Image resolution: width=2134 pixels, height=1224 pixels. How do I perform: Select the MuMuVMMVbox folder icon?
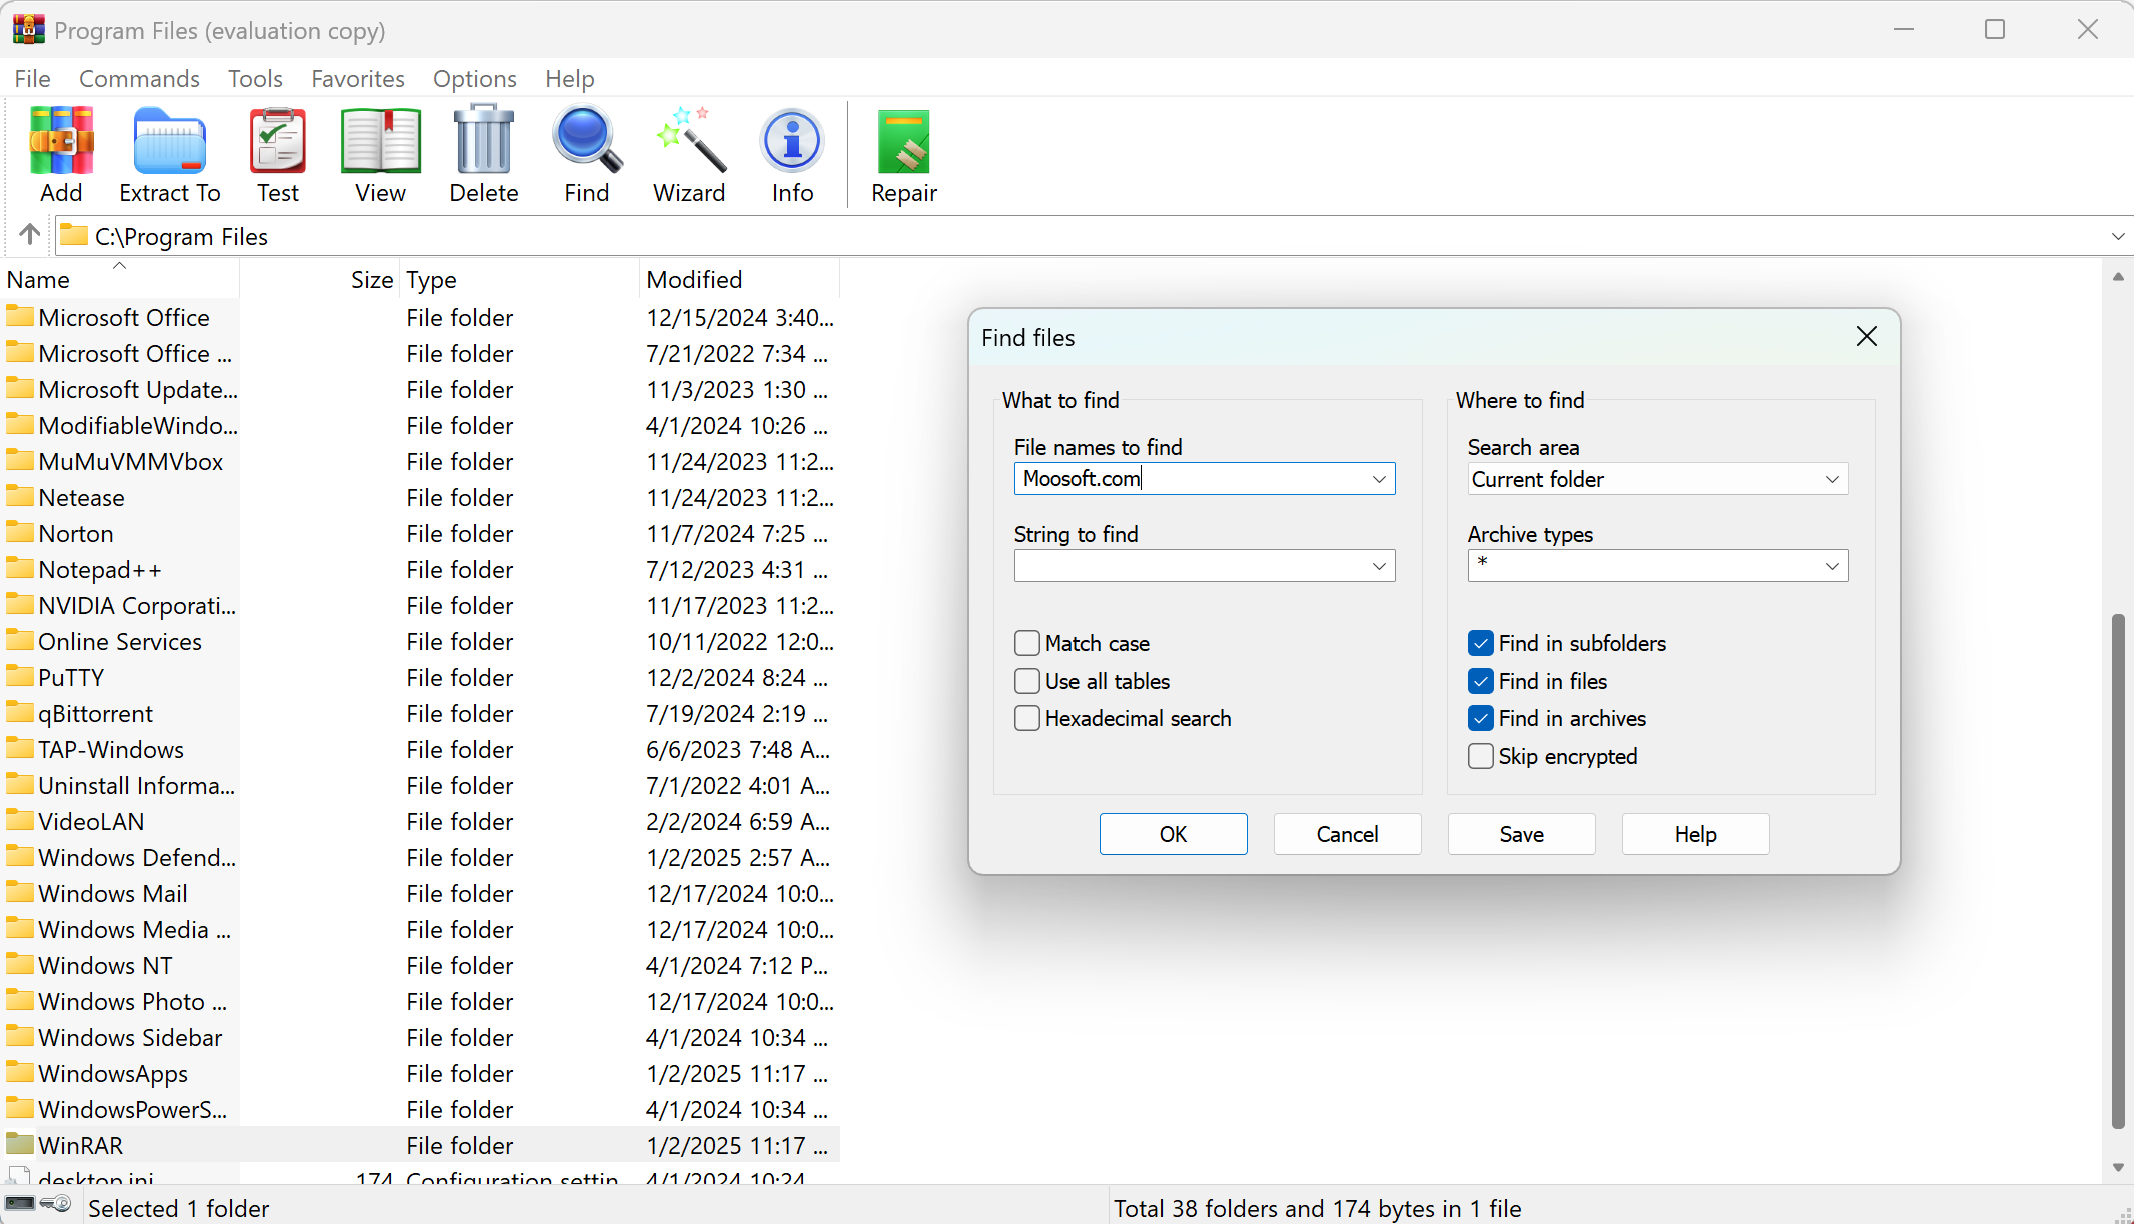pos(20,460)
